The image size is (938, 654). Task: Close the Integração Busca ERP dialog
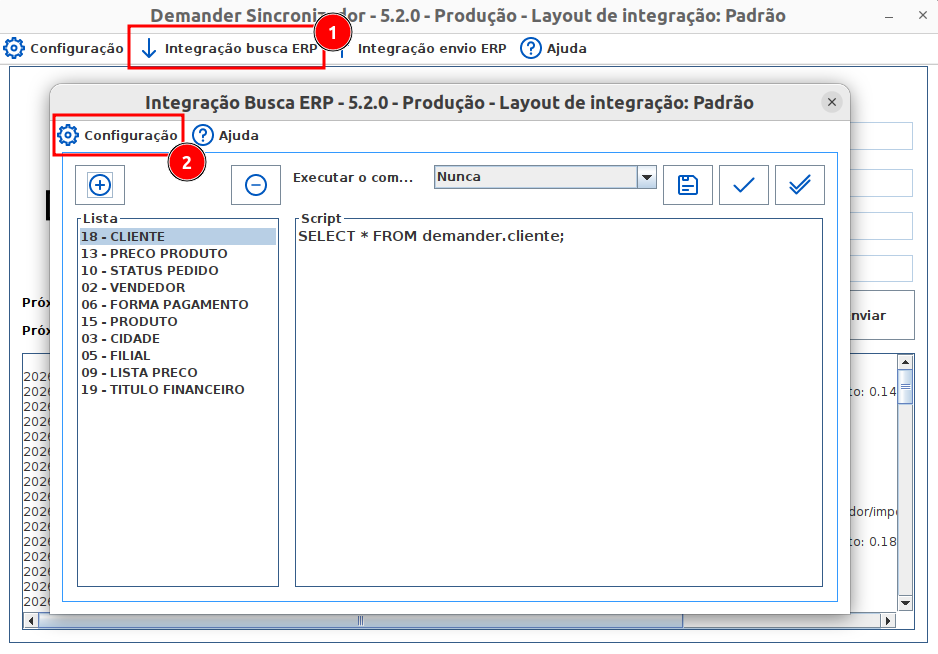[832, 102]
